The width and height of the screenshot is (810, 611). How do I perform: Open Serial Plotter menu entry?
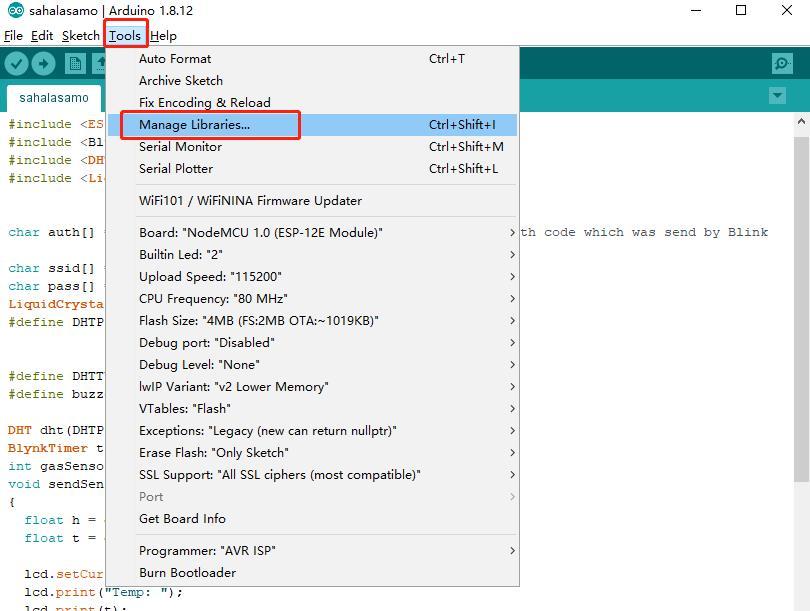(x=312, y=168)
